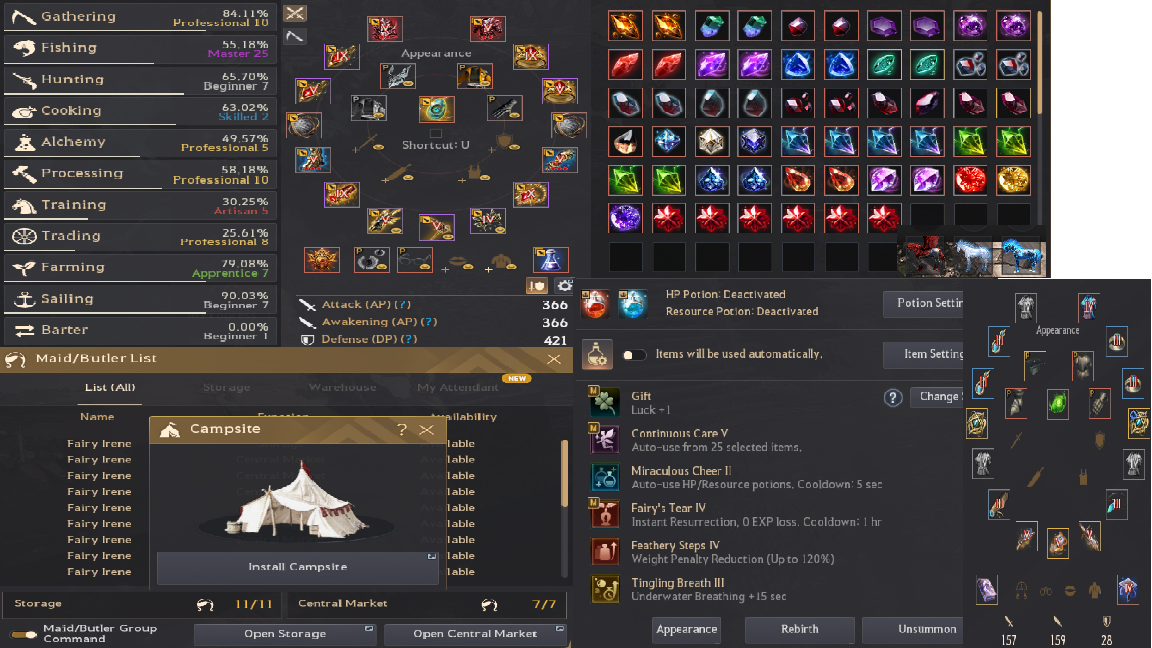
Task: Toggle automatic item use switch
Action: [633, 355]
